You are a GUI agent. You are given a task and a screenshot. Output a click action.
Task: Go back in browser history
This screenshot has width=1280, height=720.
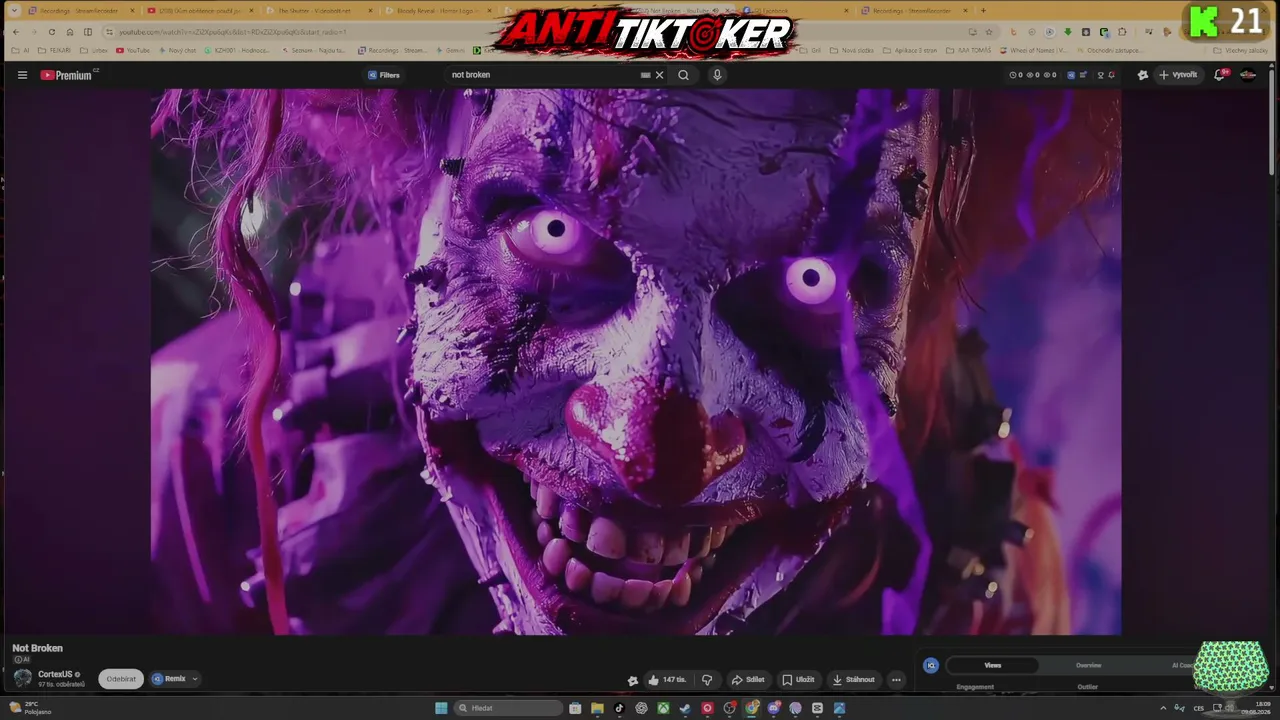[x=15, y=32]
